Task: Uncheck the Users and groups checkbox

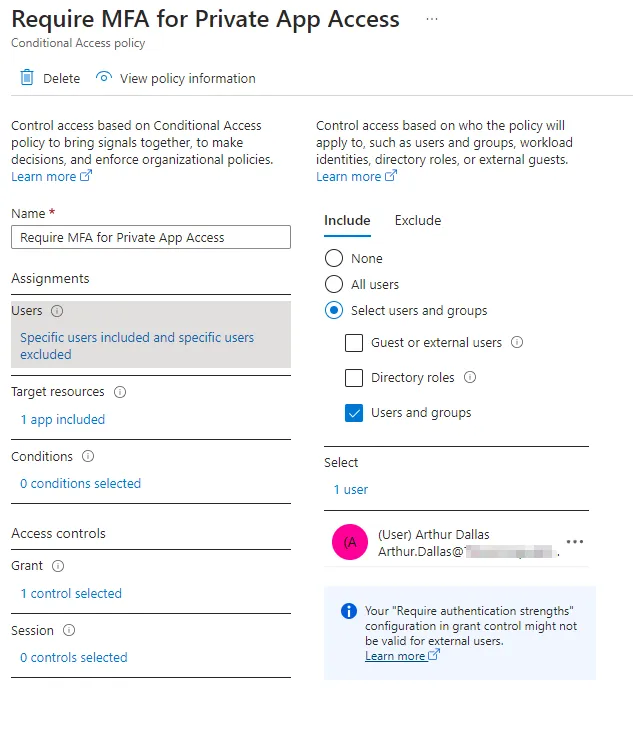Action: tap(354, 413)
